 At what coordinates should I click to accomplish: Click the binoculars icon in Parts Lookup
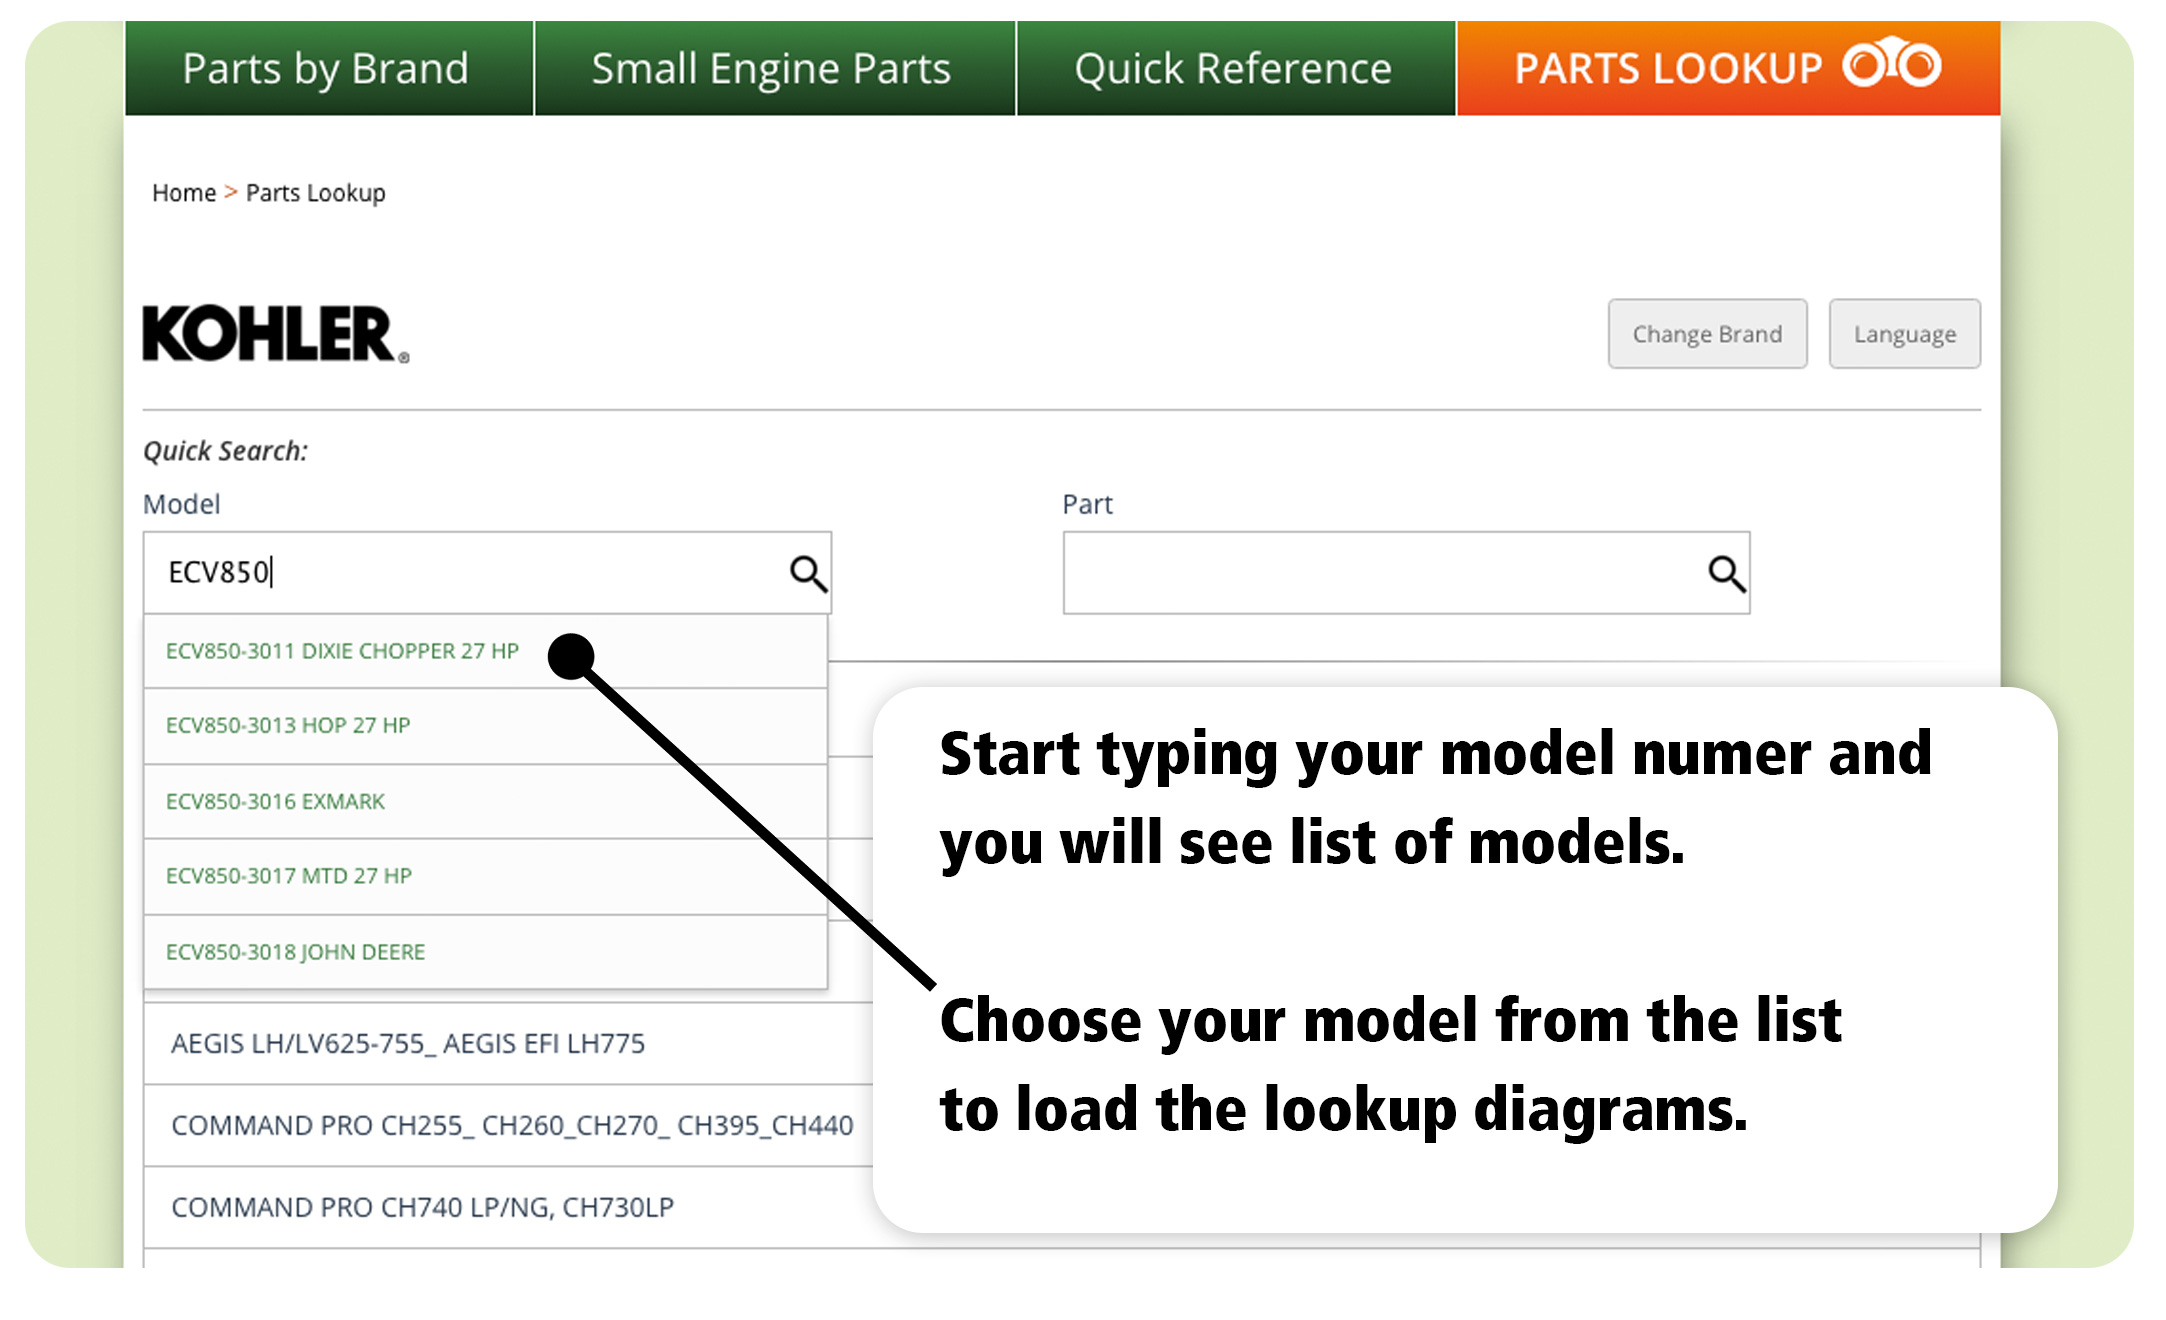[1892, 65]
